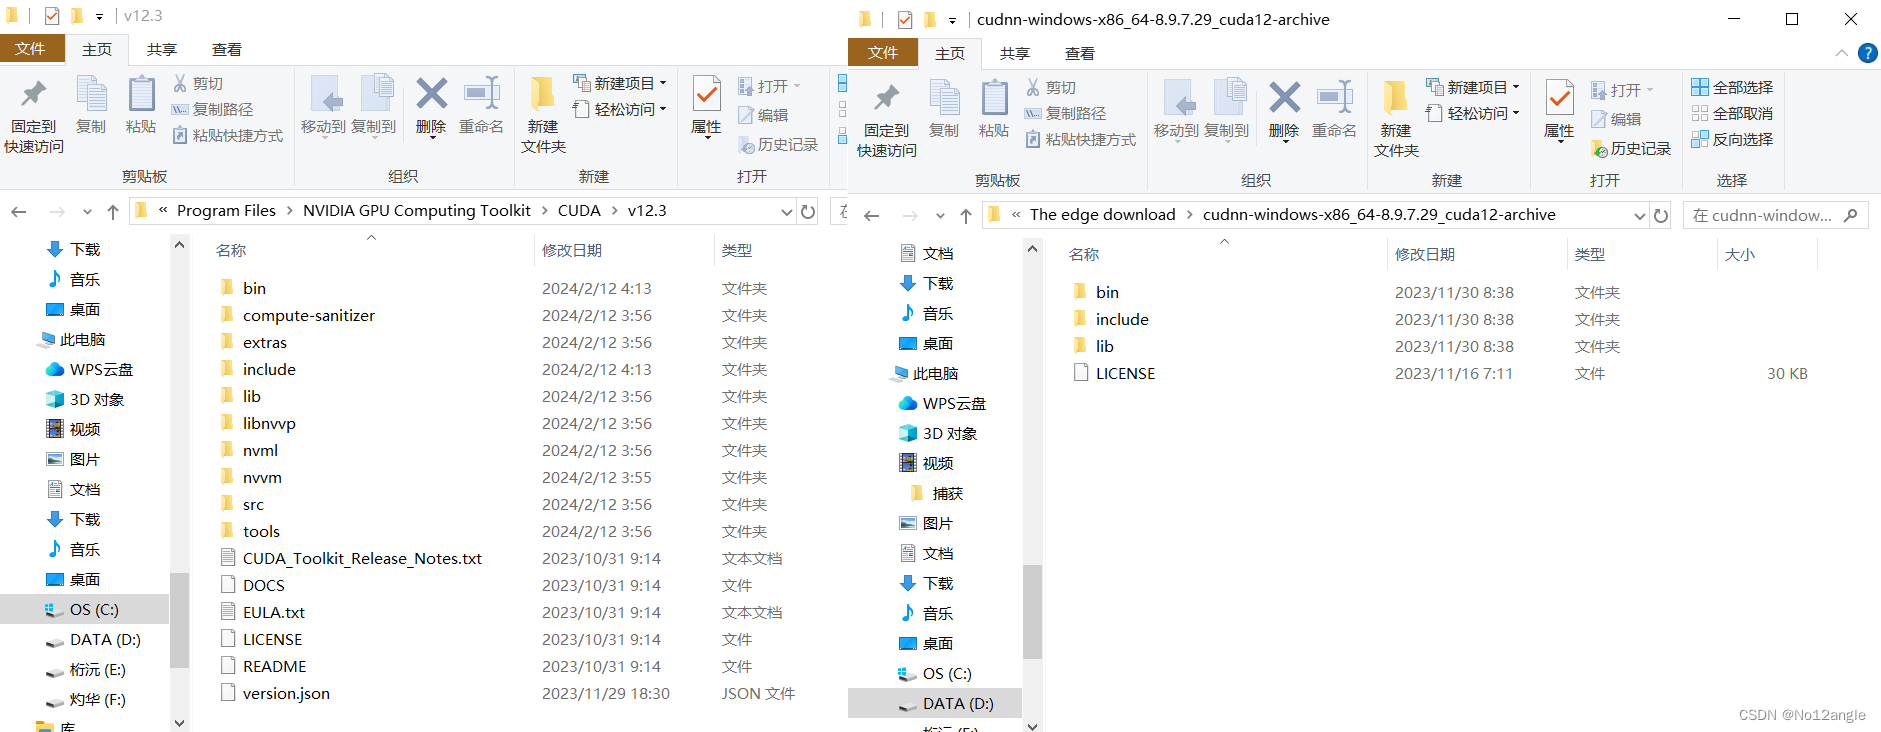Image resolution: width=1881 pixels, height=732 pixels.
Task: Click Select all (全部选择) in cudnn window
Action: pos(1732,87)
